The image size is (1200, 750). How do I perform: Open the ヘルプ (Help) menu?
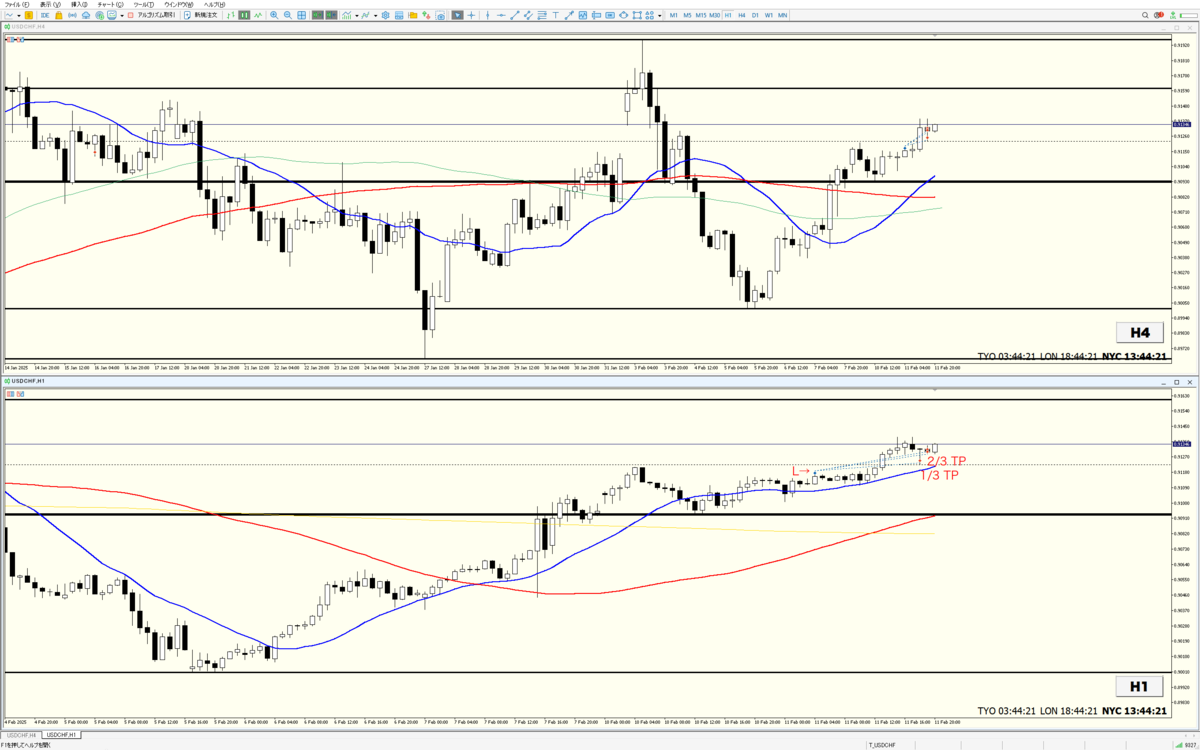pos(214,5)
